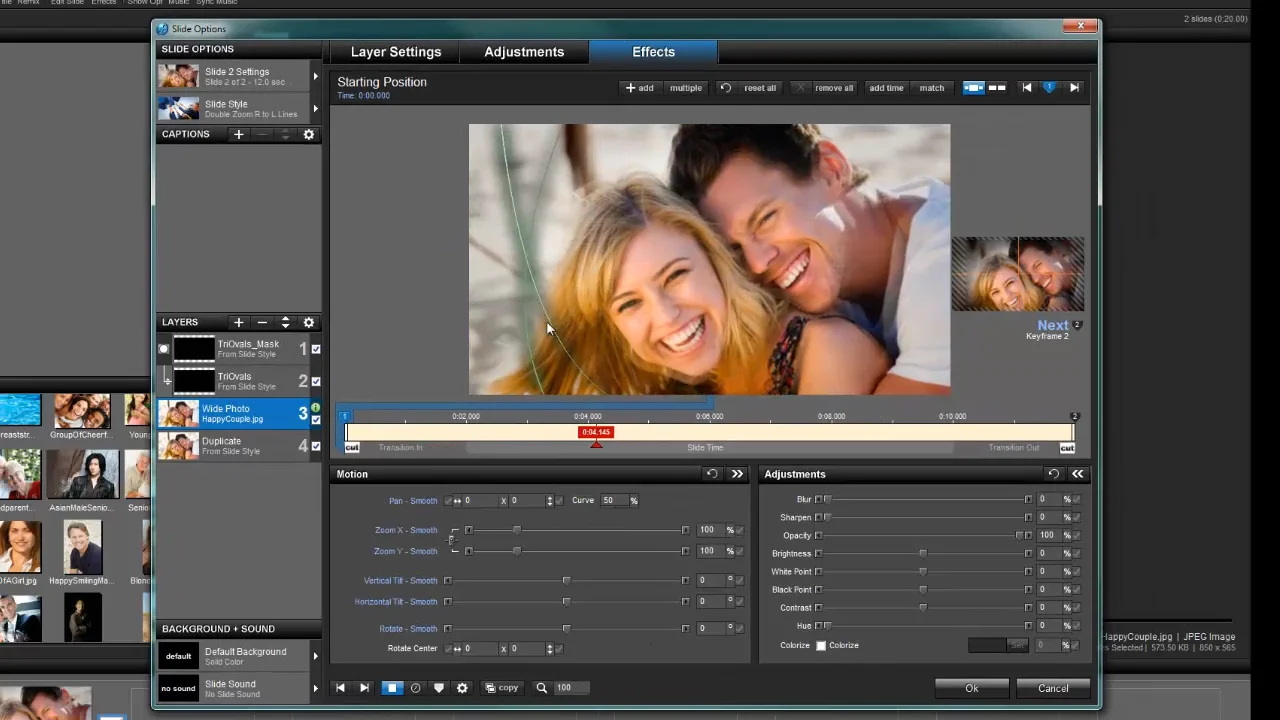Click the magnifier zoom icon in the bottom toolbar
This screenshot has height=720, width=1280.
coord(542,688)
